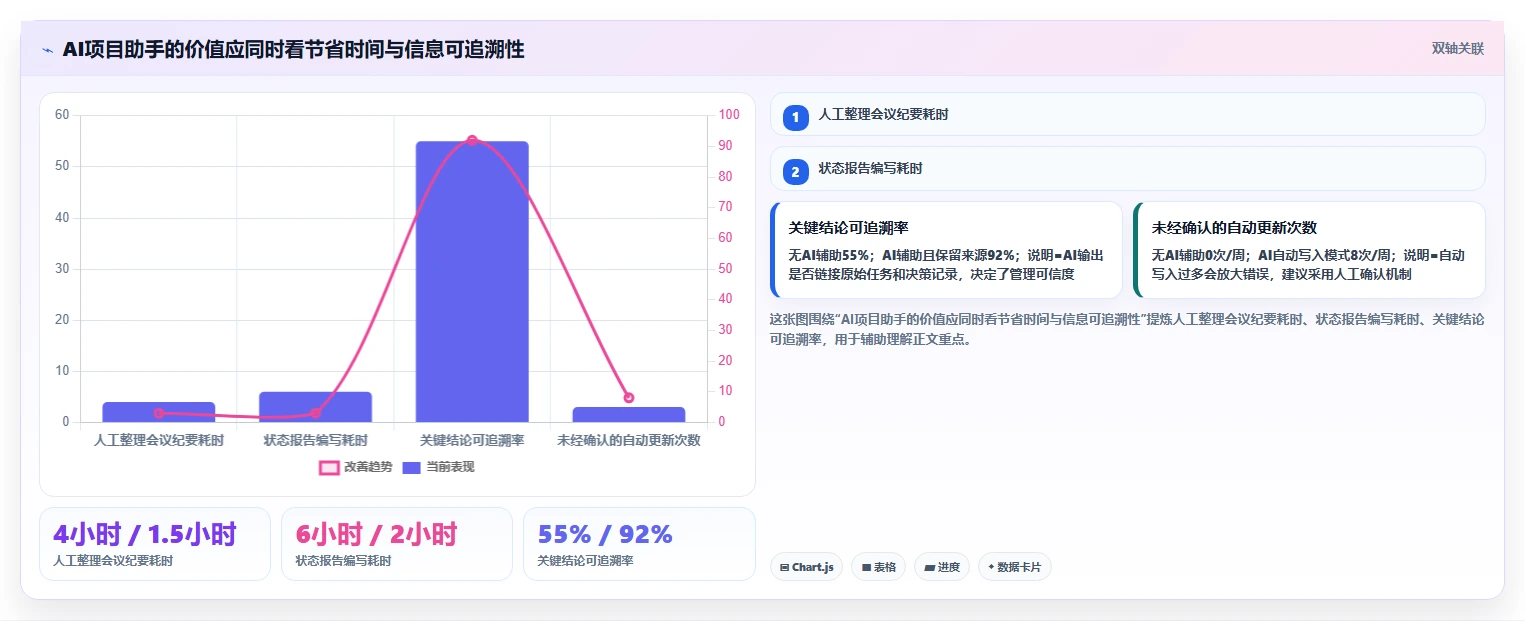The height and width of the screenshot is (621, 1525).
Task: Click the 6小时 / 2小时 stat card
Action: [x=397, y=544]
